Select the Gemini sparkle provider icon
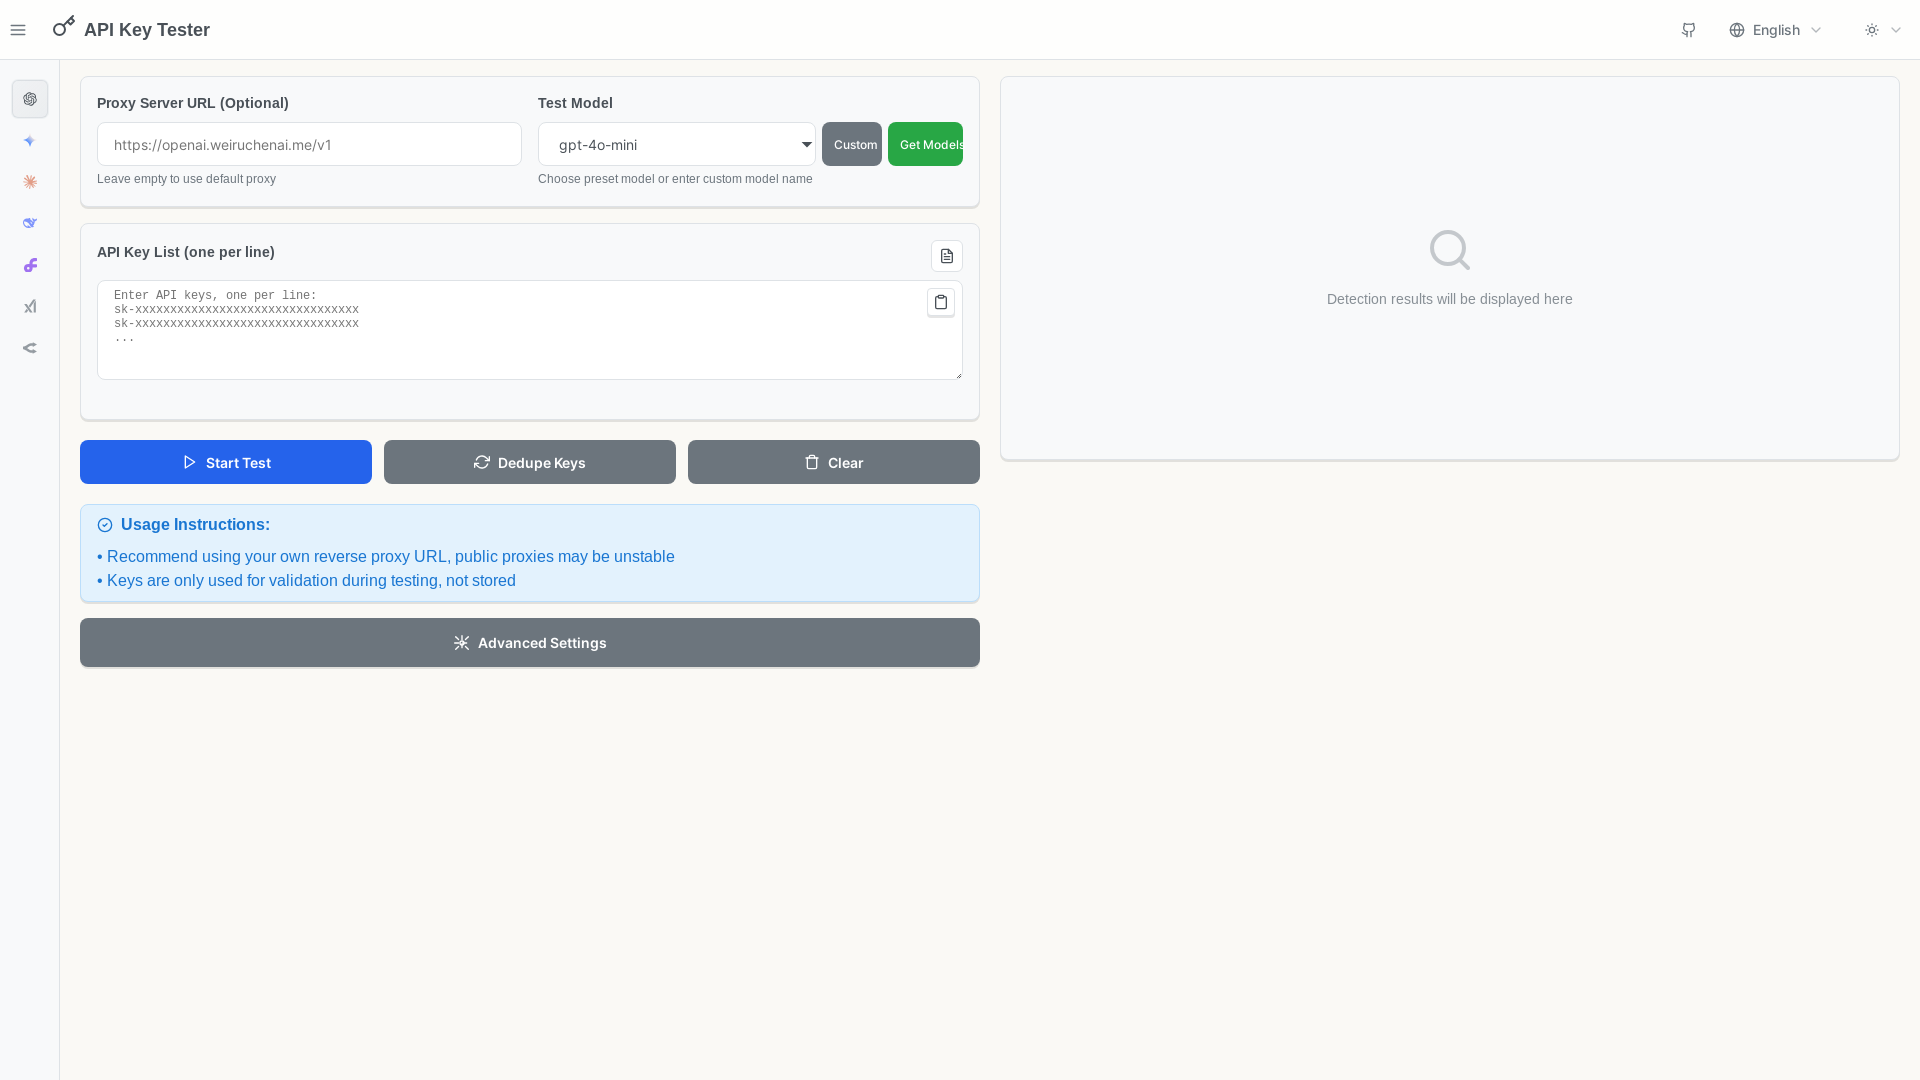Screen dimensions: 1920x1080 (30, 141)
